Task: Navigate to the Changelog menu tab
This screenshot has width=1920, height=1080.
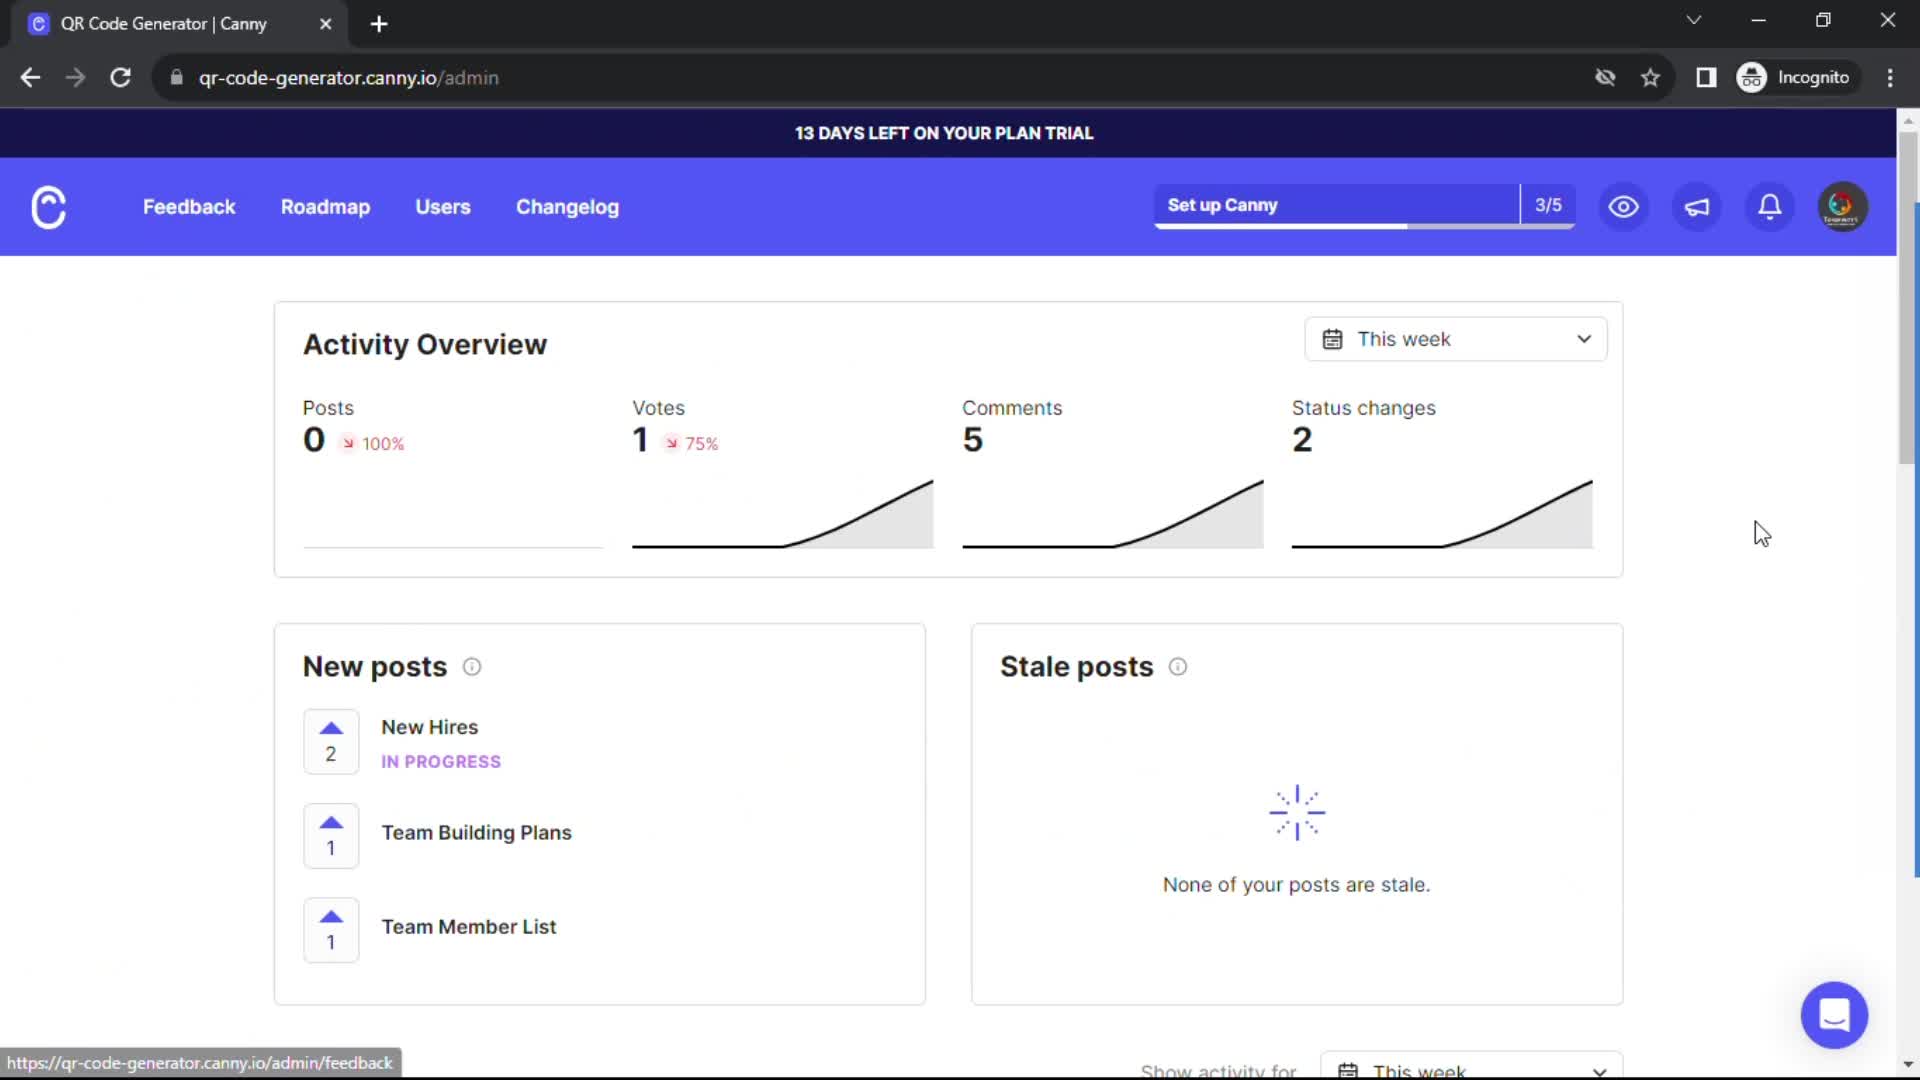Action: (x=567, y=207)
